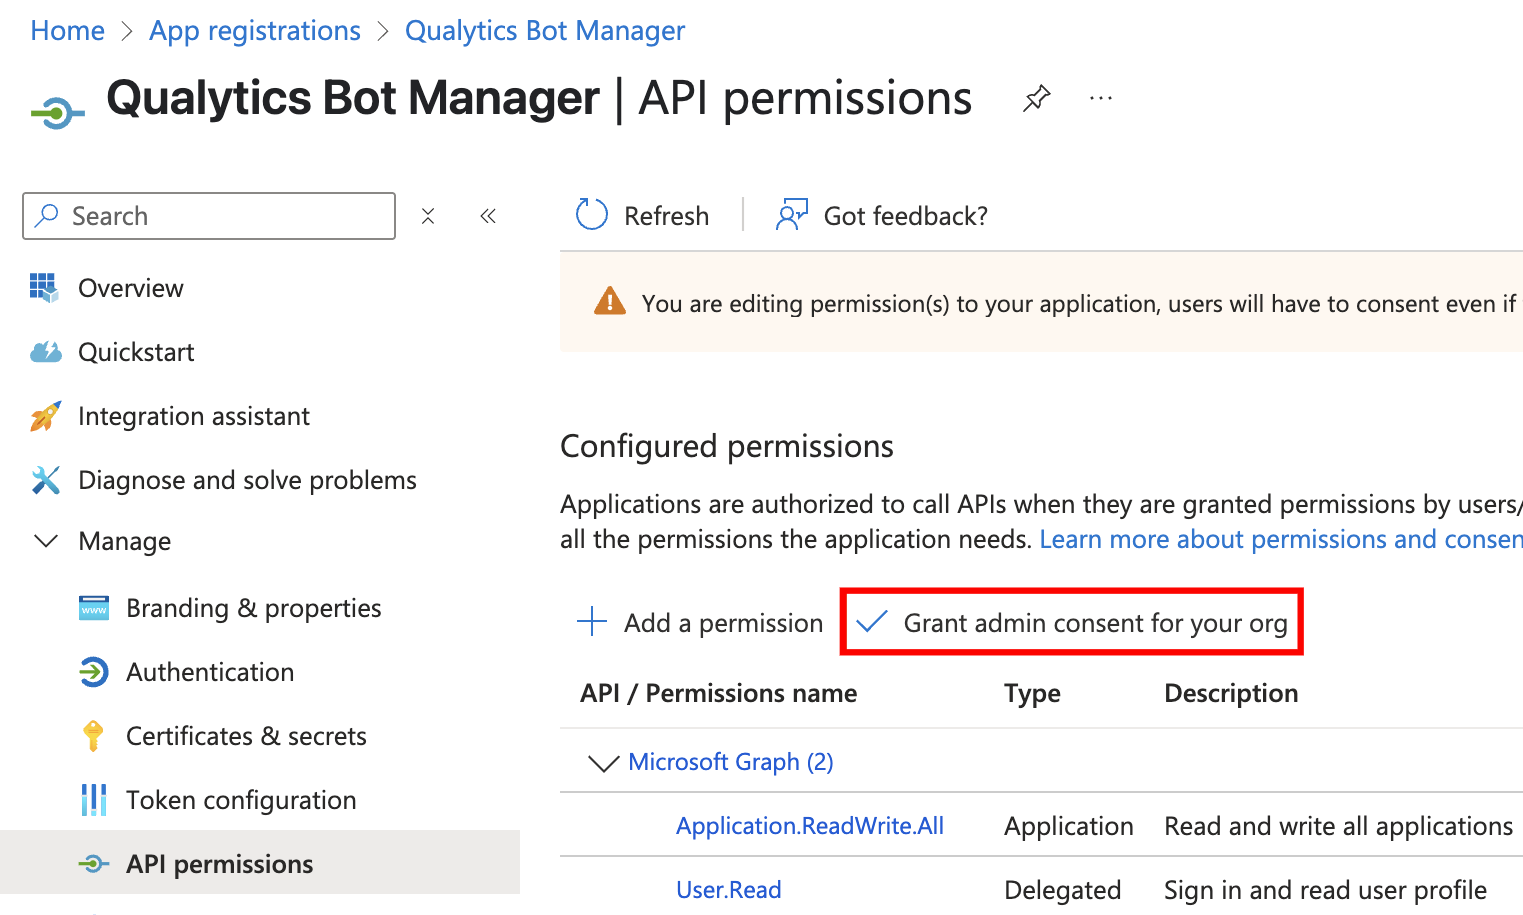This screenshot has width=1523, height=915.
Task: Go to Home breadcrumb
Action: tap(67, 31)
